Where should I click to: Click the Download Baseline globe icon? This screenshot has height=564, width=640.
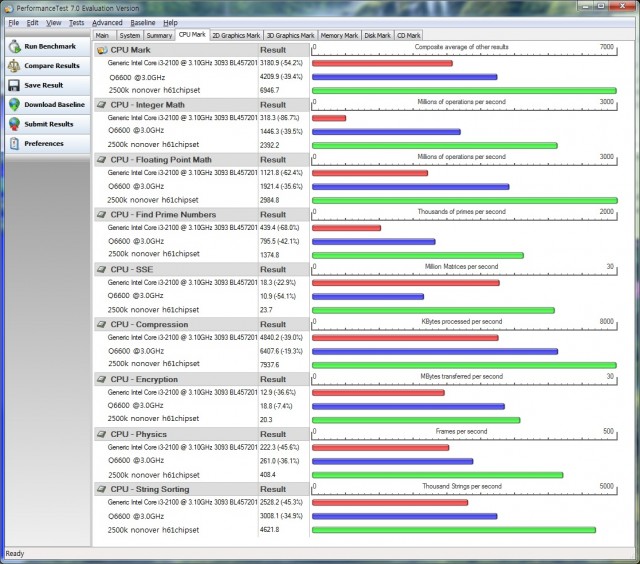(x=14, y=104)
